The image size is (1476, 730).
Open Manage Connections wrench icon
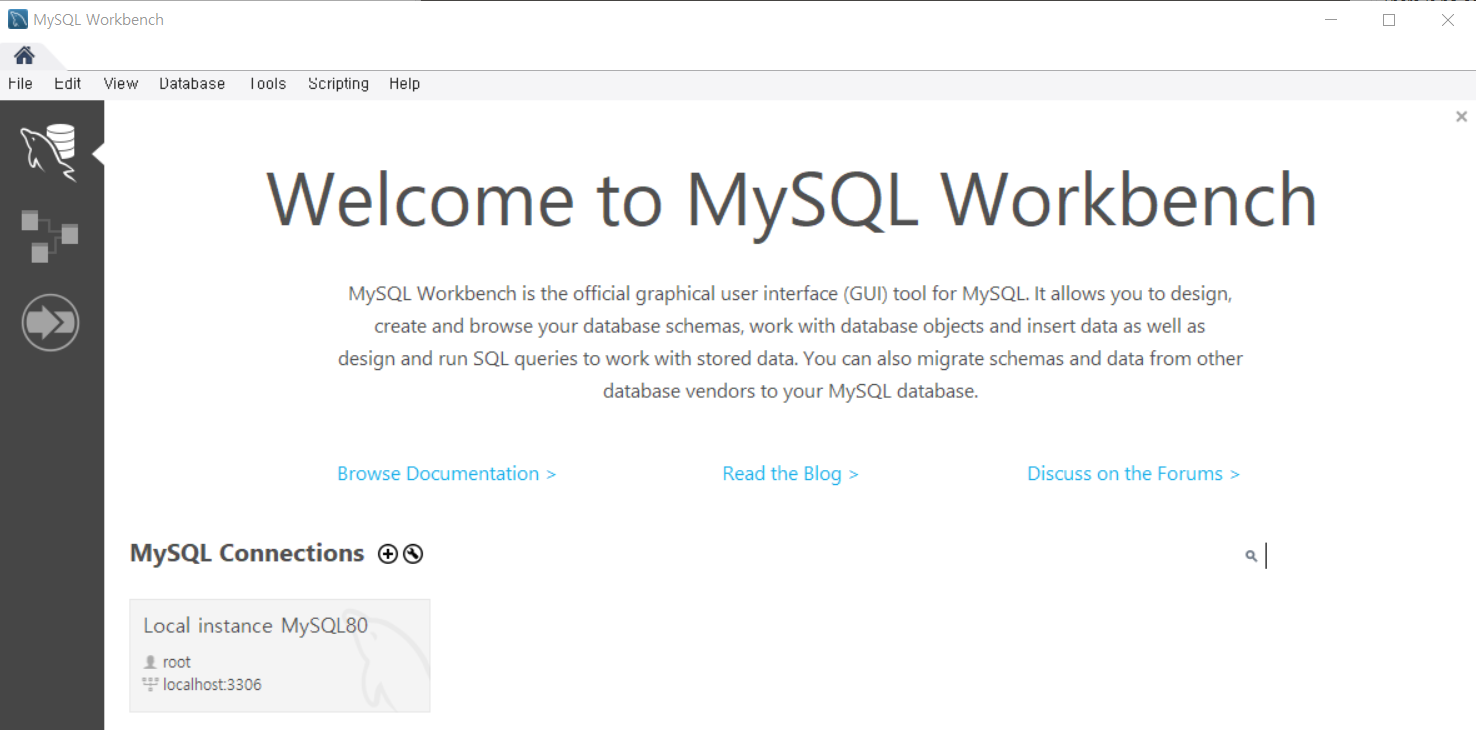point(413,554)
